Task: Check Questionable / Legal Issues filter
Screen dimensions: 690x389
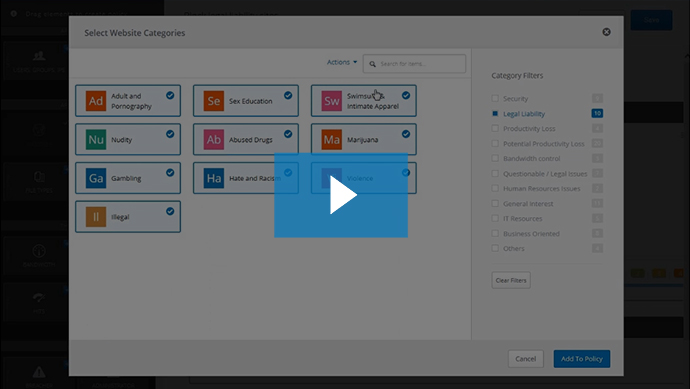Action: (495, 173)
